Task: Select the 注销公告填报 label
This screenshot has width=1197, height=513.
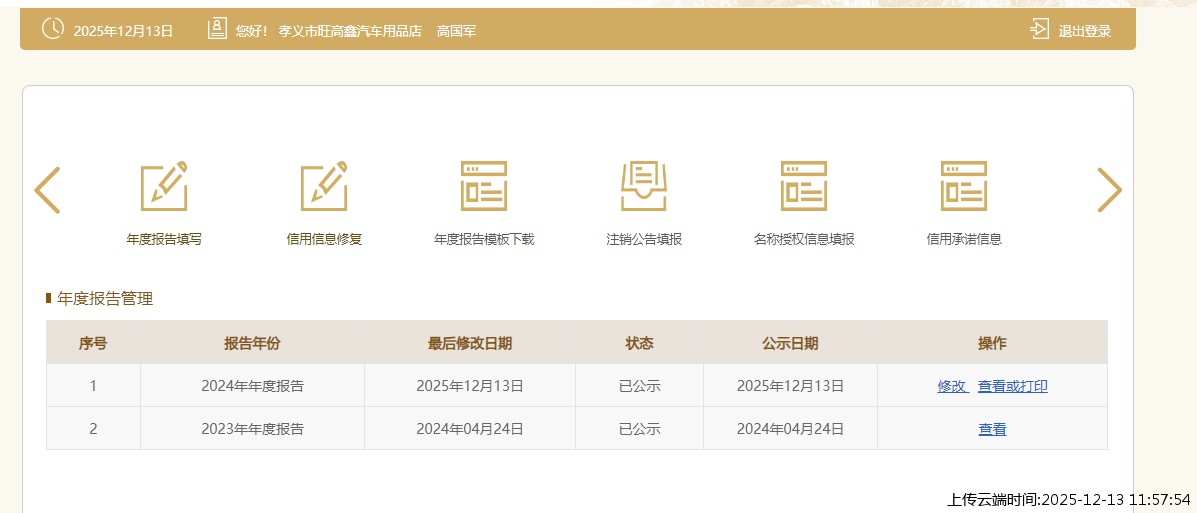Action: 644,240
